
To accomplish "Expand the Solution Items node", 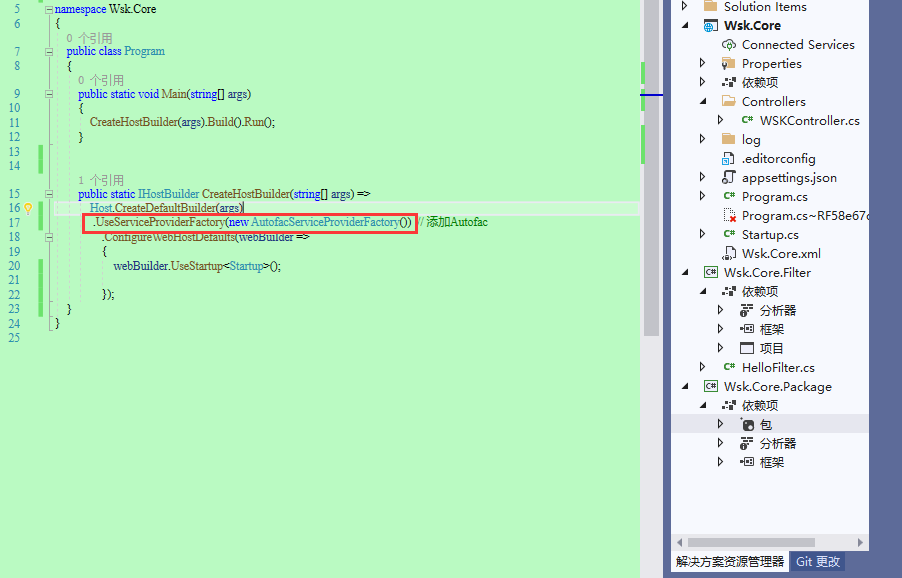I will (685, 6).
